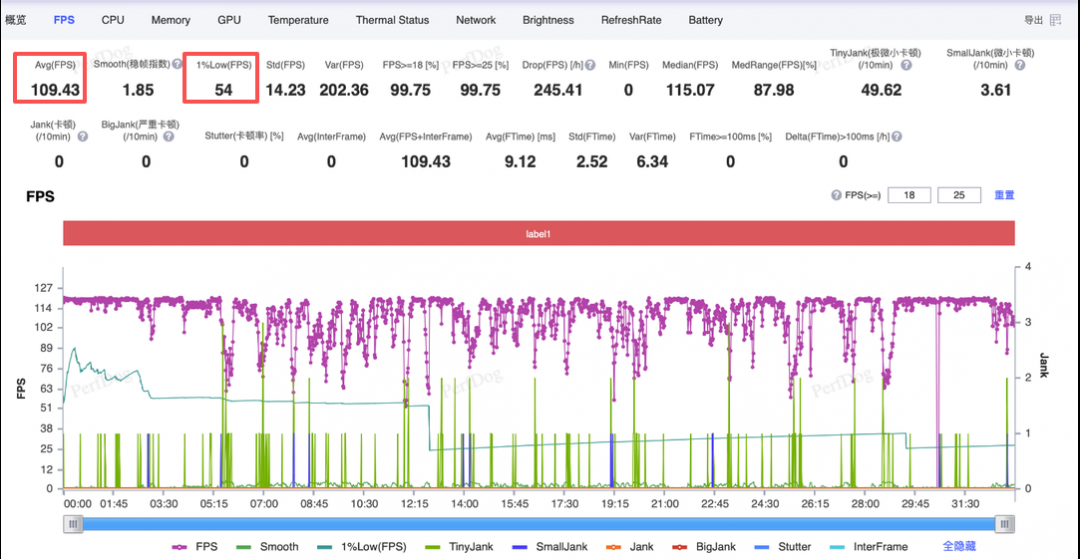Screen dimensions: 1080x559
Task: Toggle SmallJank series in legend
Action: pyautogui.click(x=550, y=547)
